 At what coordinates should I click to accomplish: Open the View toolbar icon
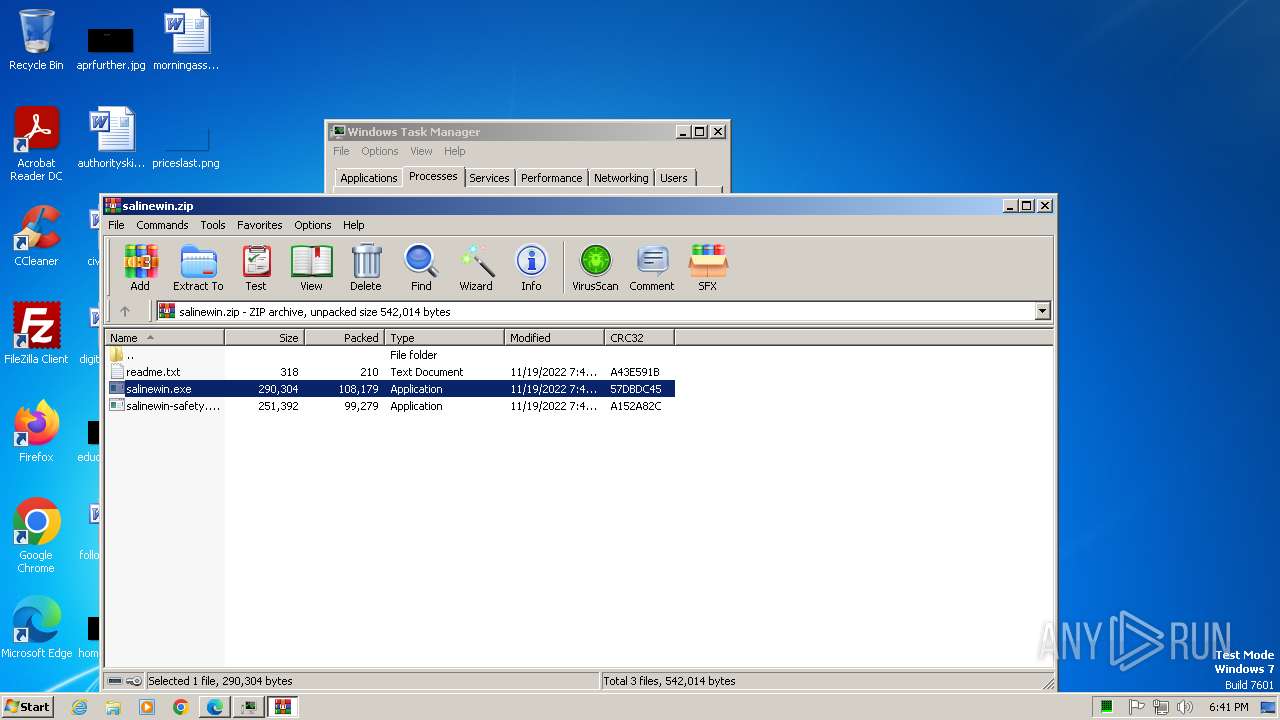pos(311,268)
